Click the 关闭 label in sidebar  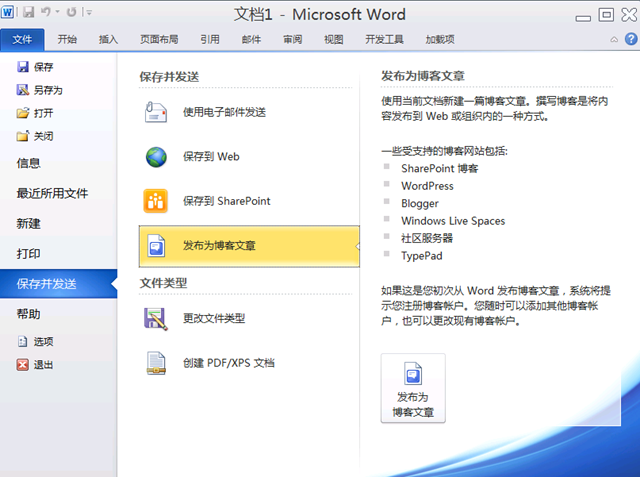pos(44,136)
